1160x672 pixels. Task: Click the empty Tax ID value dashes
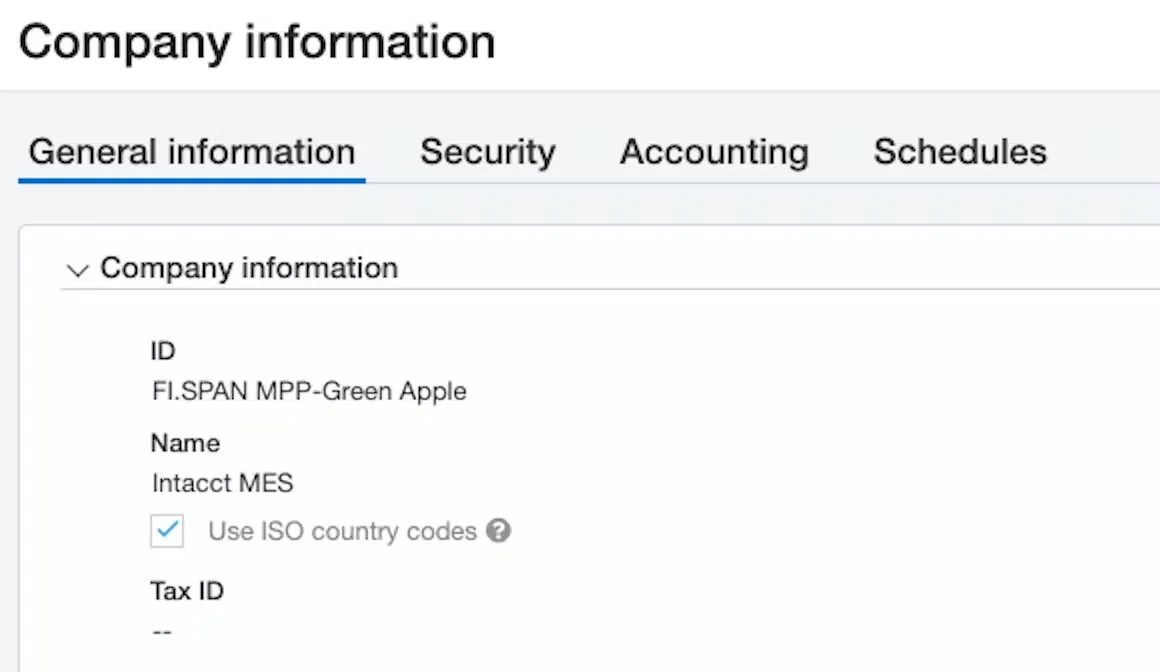point(162,632)
